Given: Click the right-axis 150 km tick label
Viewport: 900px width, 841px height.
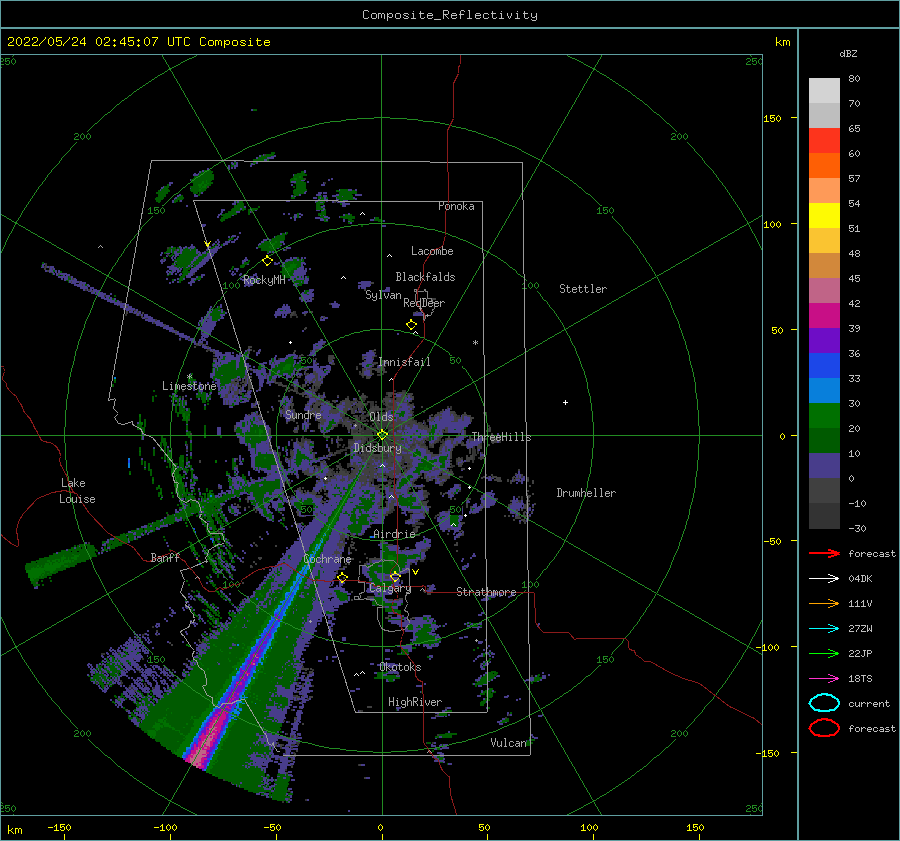Looking at the screenshot, I should pos(772,118).
